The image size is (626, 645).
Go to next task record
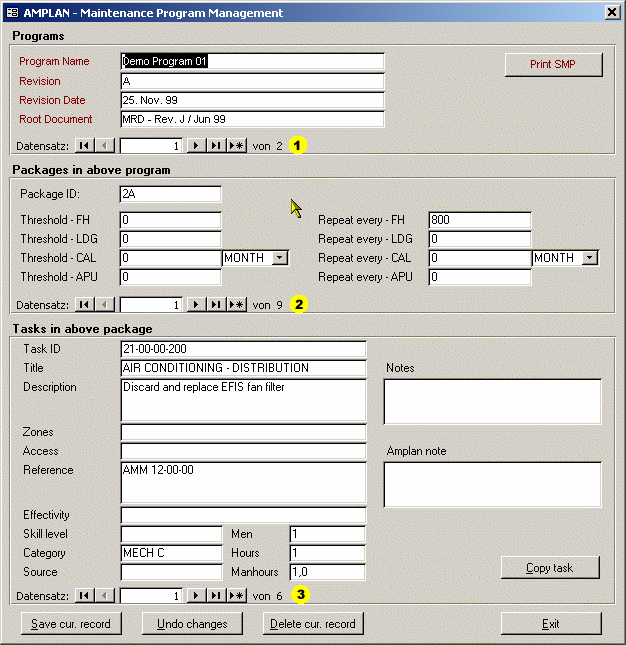coord(197,595)
